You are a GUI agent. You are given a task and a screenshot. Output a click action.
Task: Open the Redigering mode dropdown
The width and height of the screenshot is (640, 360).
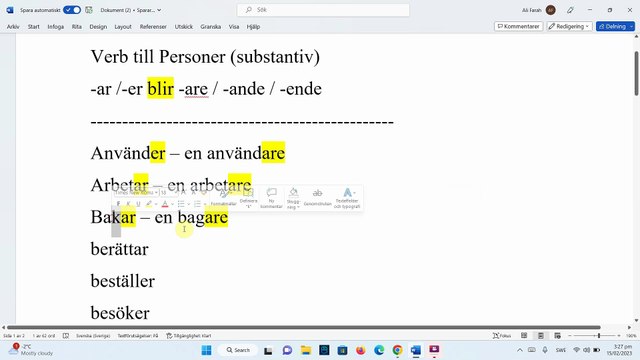coord(569,26)
